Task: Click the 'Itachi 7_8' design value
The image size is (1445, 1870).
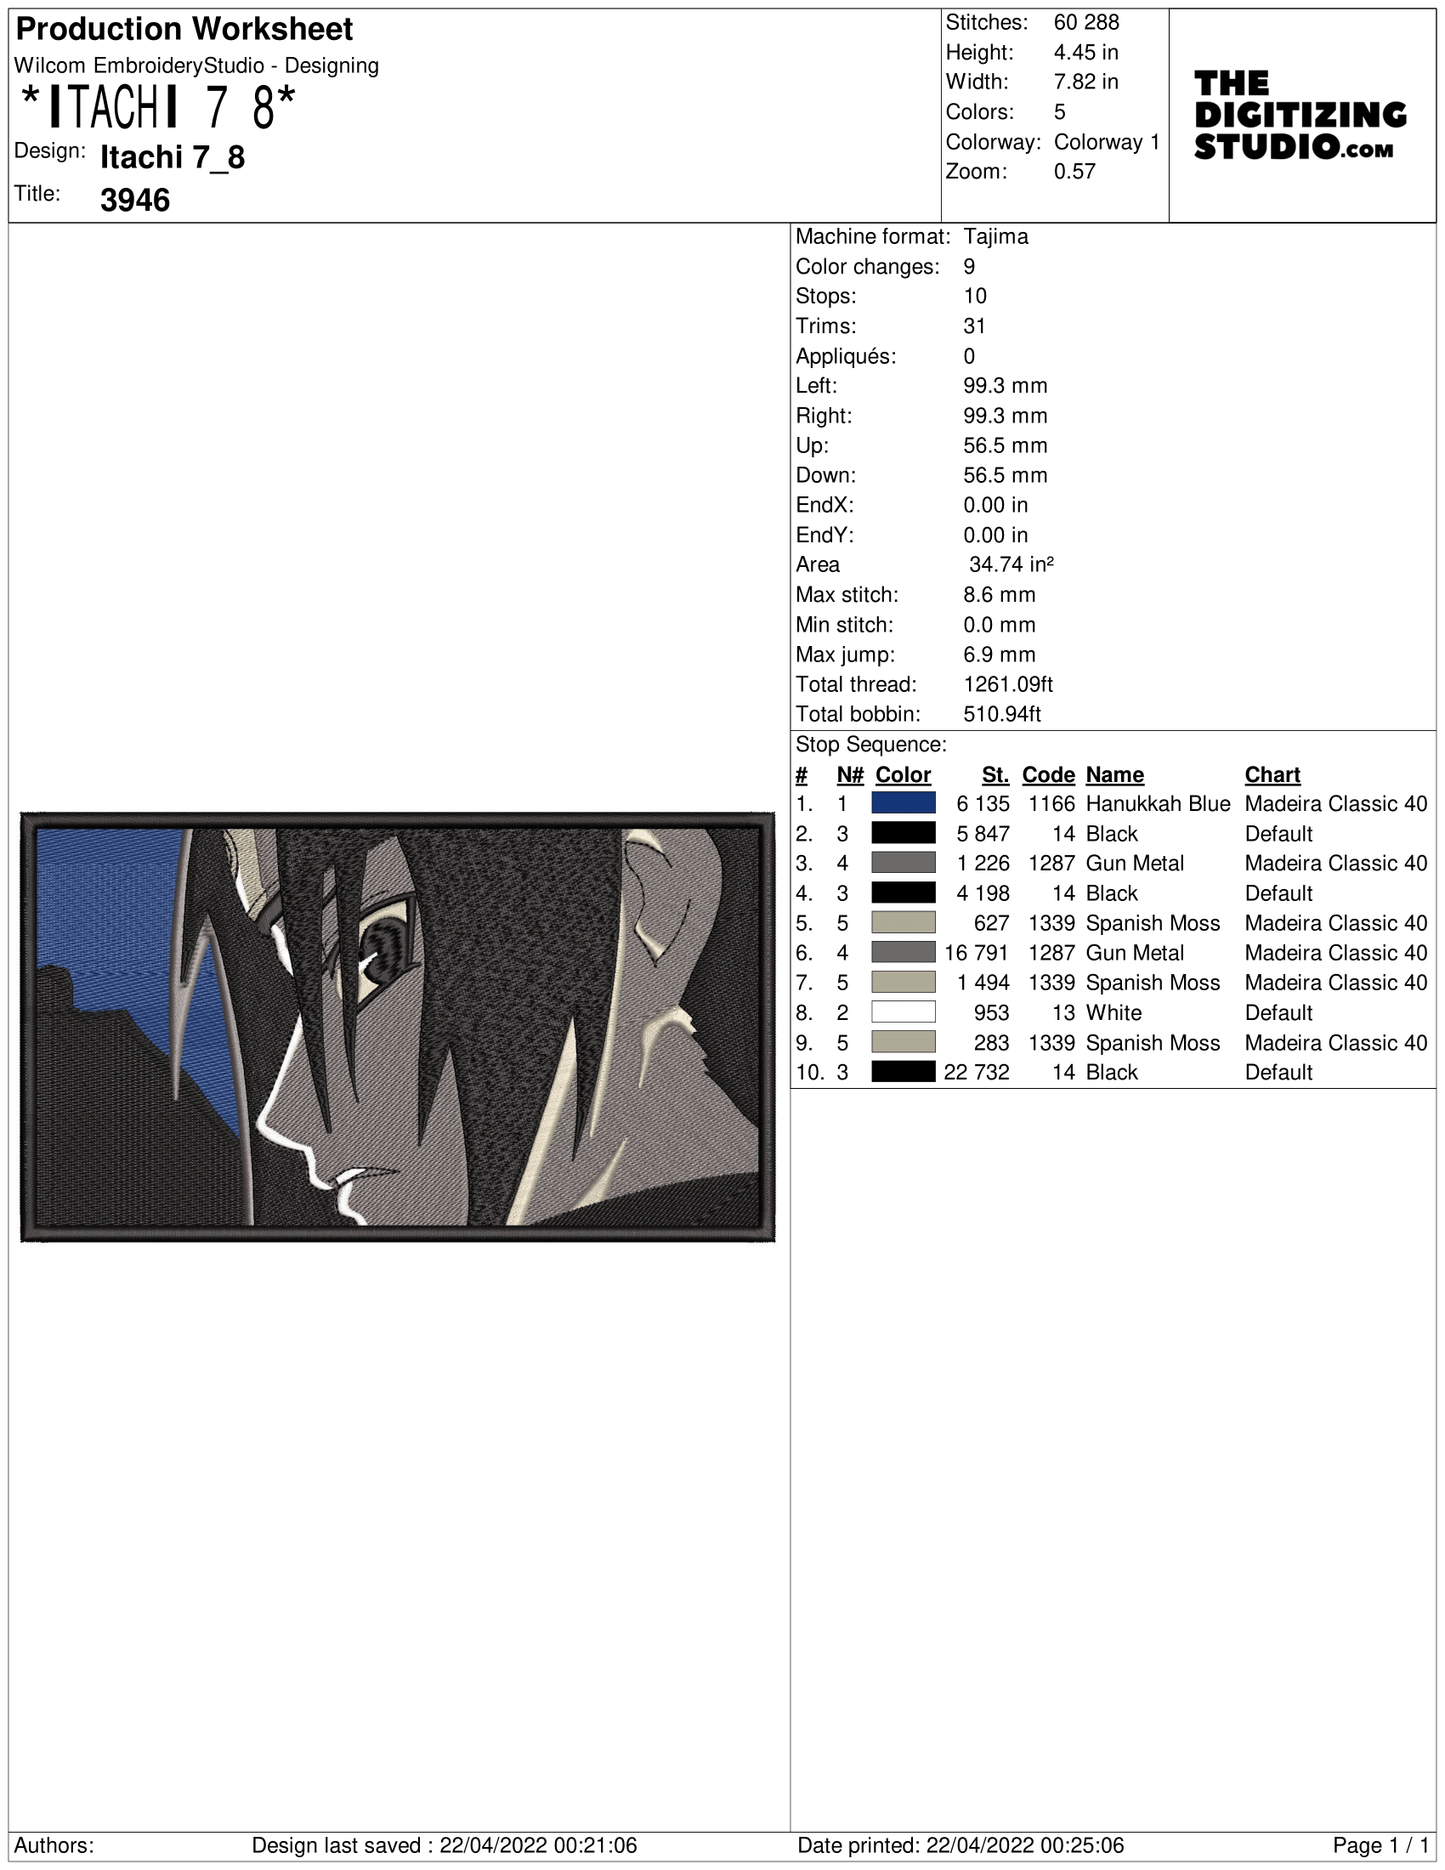Action: pos(173,157)
